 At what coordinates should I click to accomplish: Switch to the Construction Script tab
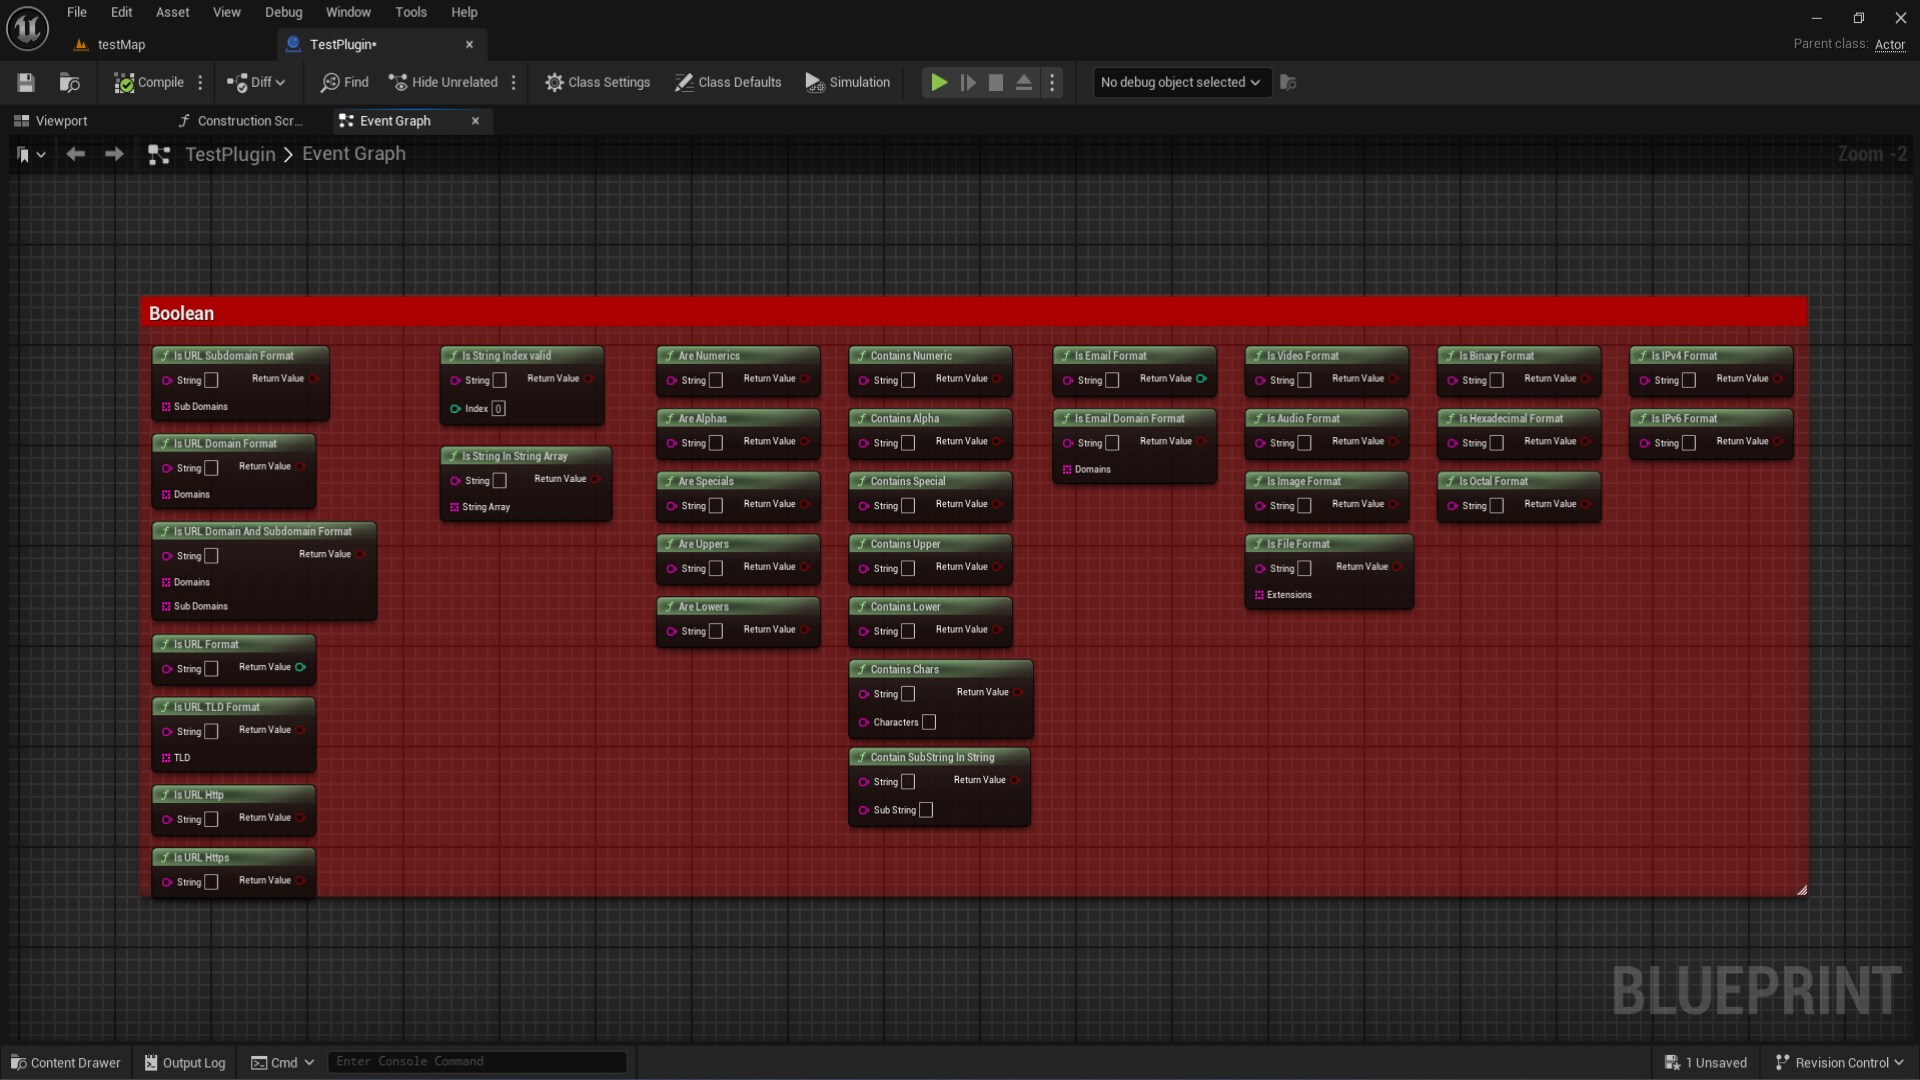tap(240, 121)
